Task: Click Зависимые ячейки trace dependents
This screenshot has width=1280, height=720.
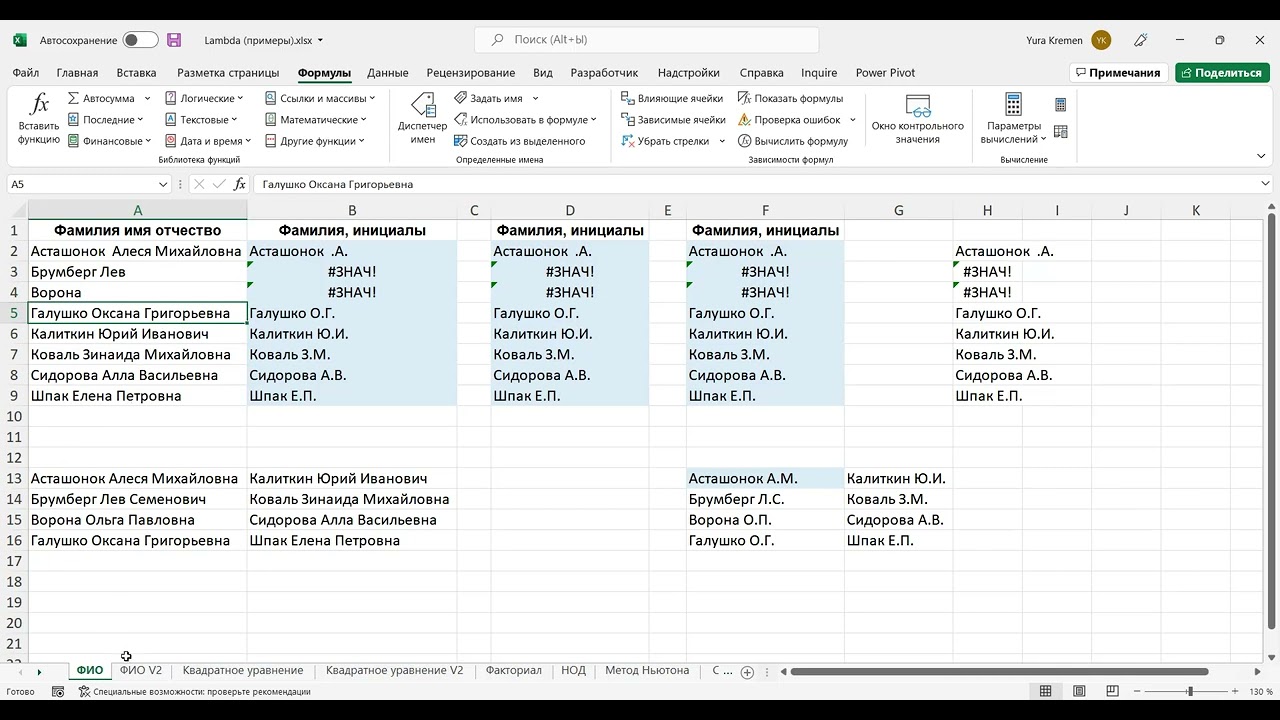Action: point(673,120)
